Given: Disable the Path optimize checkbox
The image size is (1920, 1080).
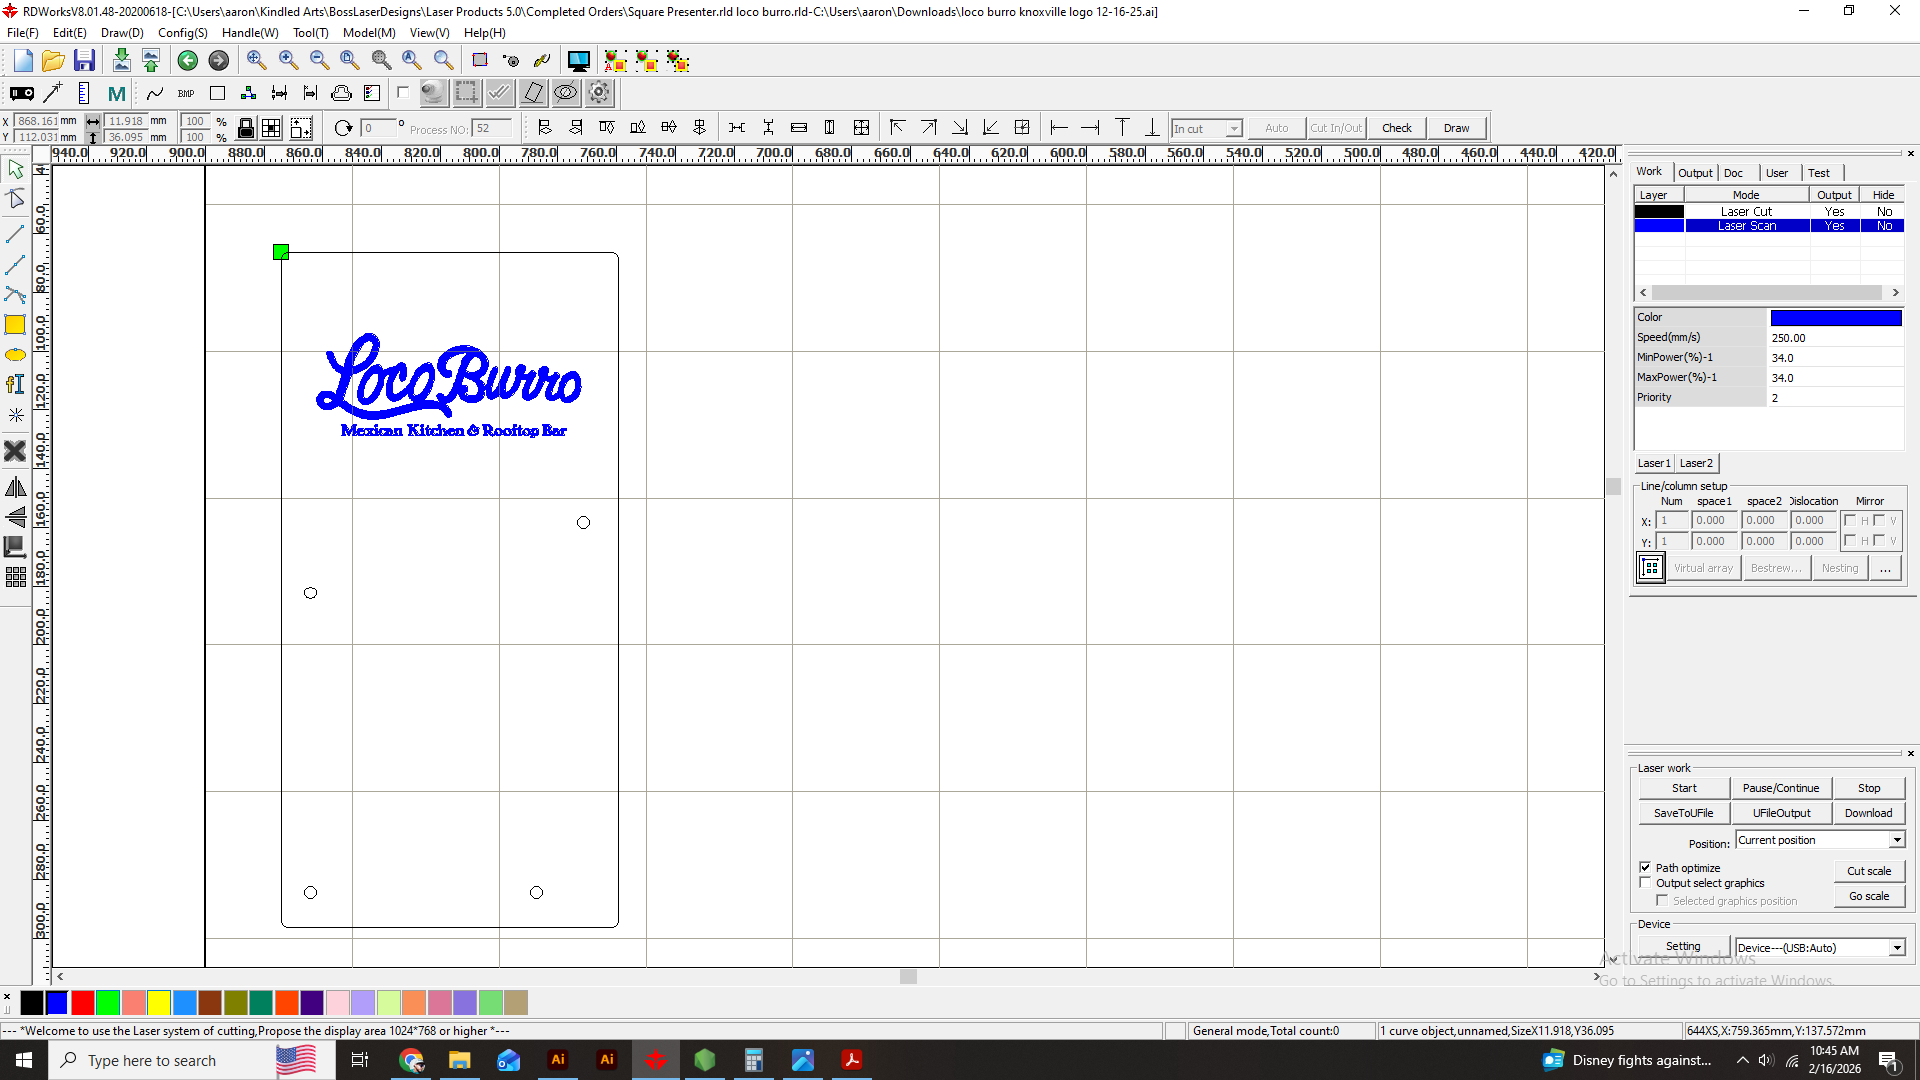Looking at the screenshot, I should click(1645, 867).
